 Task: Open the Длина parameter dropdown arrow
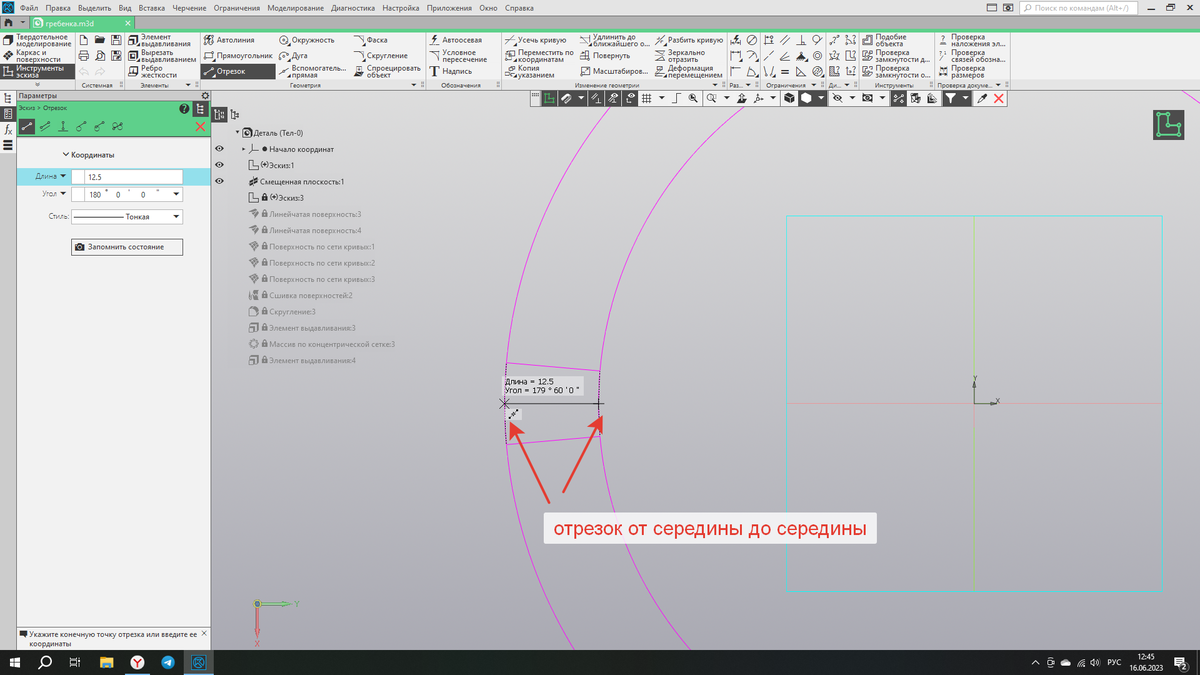pyautogui.click(x=64, y=176)
